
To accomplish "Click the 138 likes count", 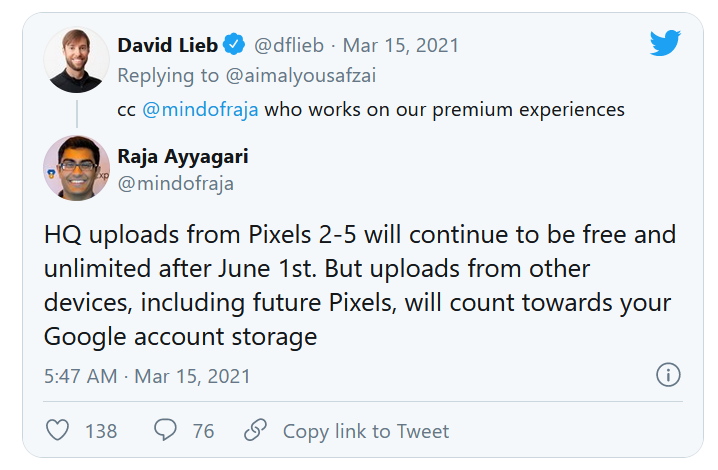I will pyautogui.click(x=101, y=431).
